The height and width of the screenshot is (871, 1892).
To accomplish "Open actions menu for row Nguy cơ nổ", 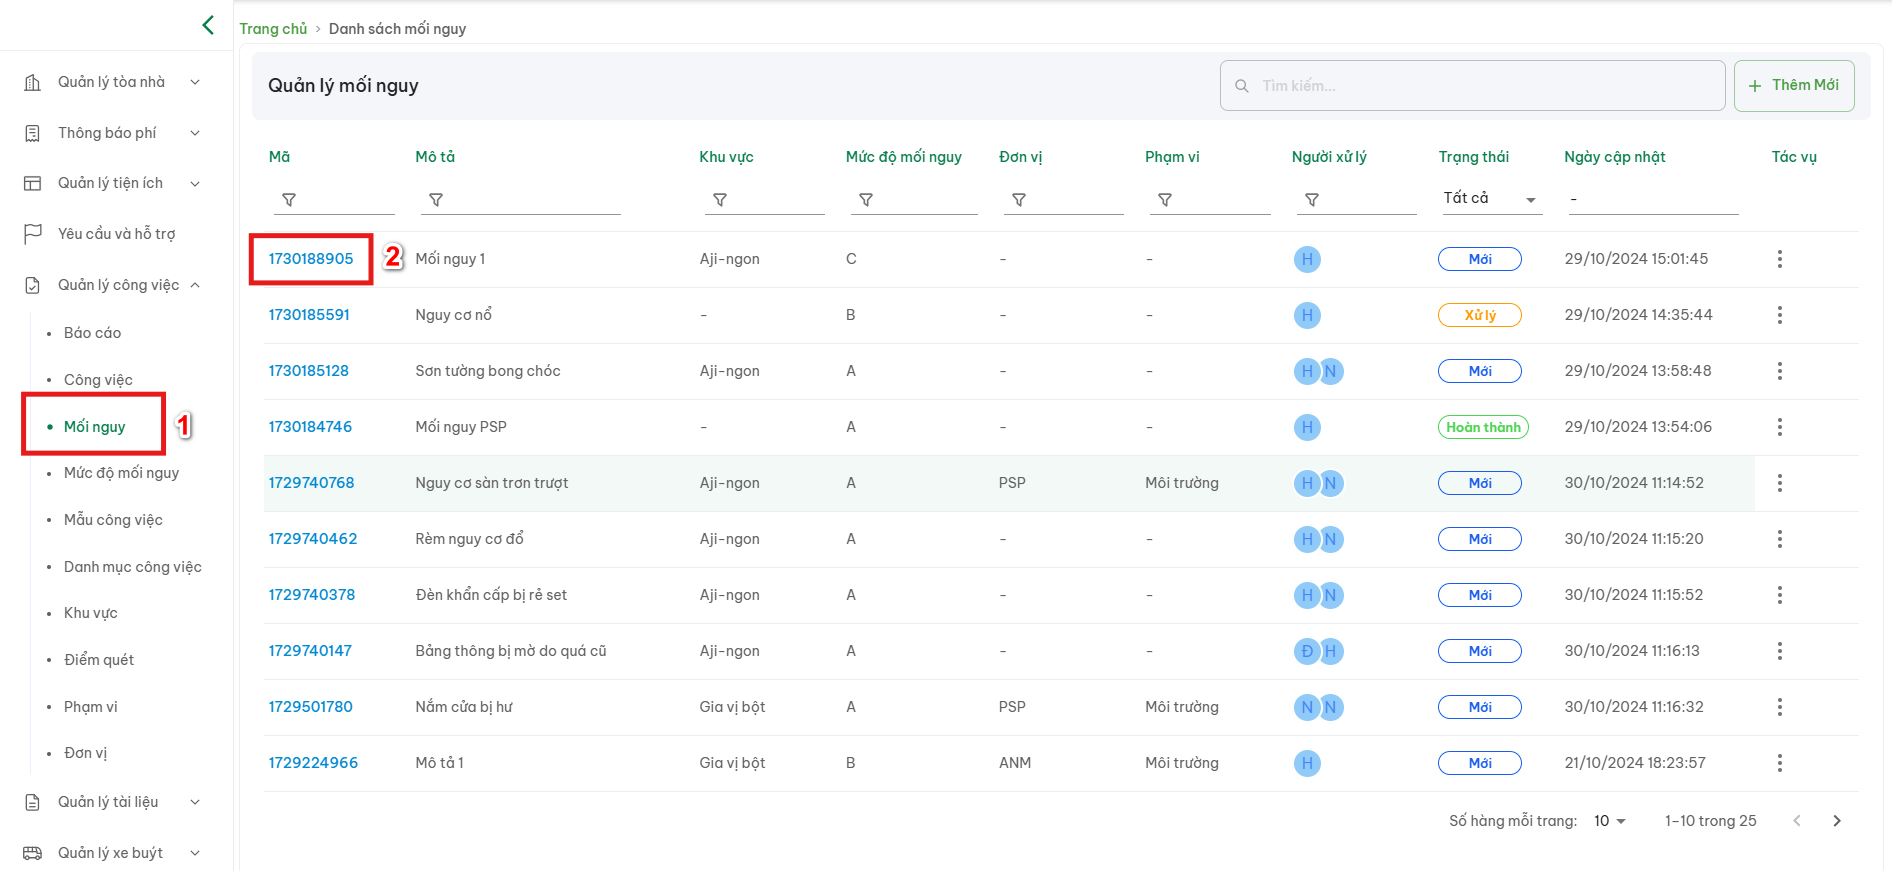I will point(1780,315).
